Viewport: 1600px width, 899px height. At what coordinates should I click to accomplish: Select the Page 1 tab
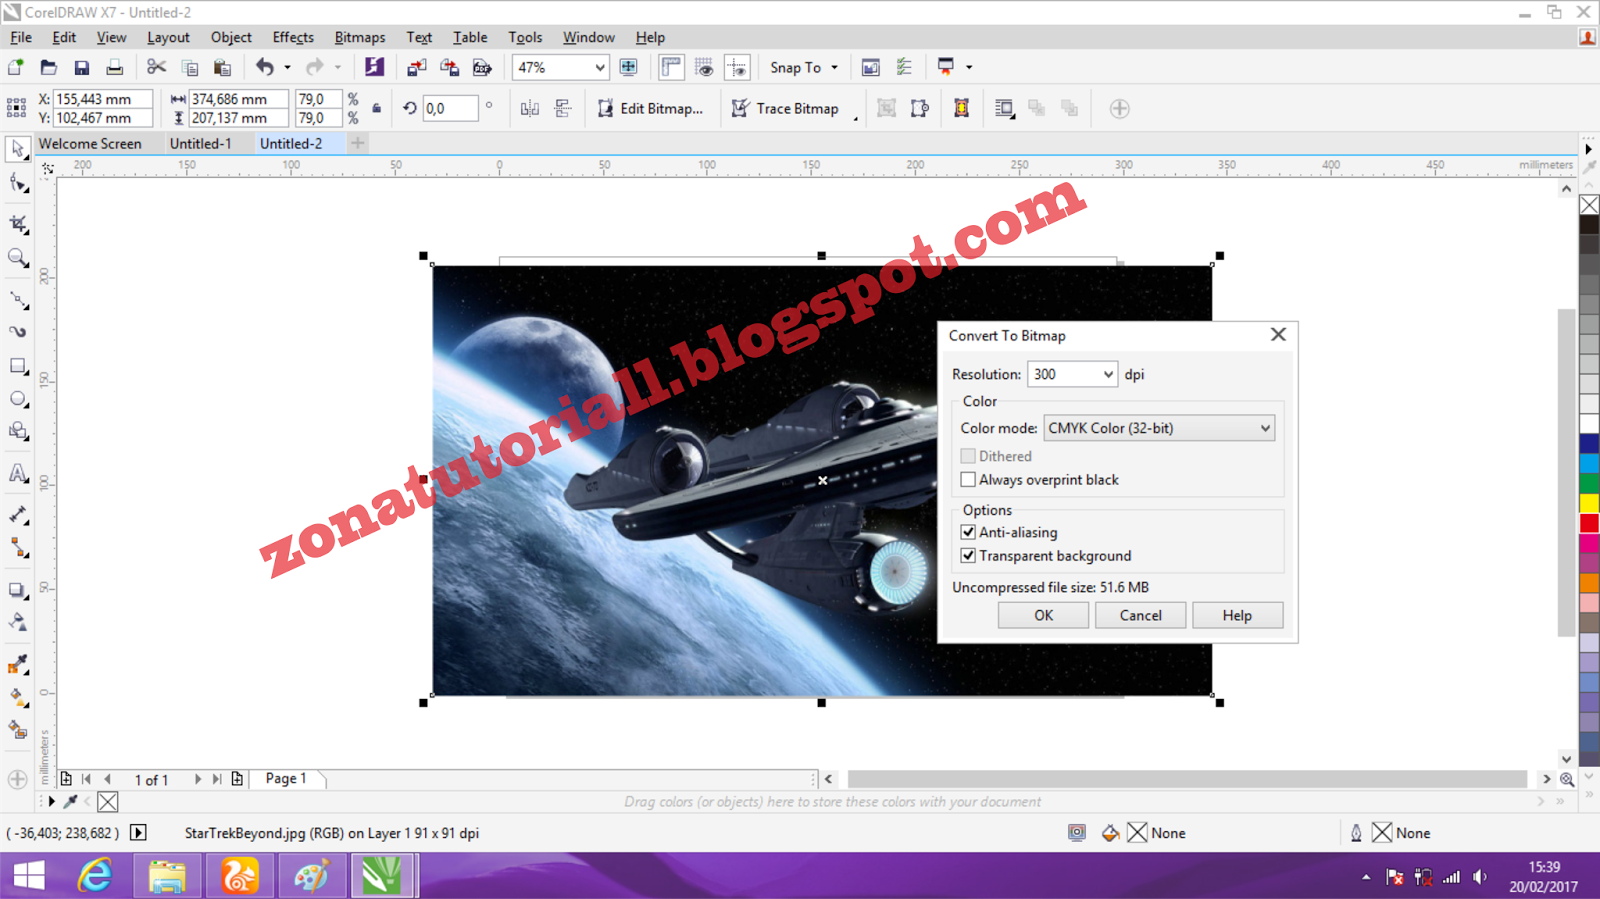point(286,778)
